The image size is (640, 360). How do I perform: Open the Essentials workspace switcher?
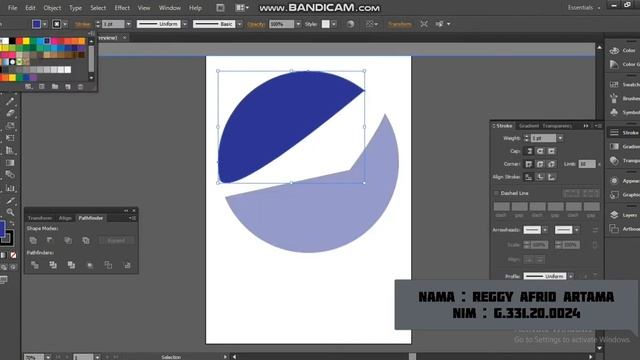(x=584, y=7)
